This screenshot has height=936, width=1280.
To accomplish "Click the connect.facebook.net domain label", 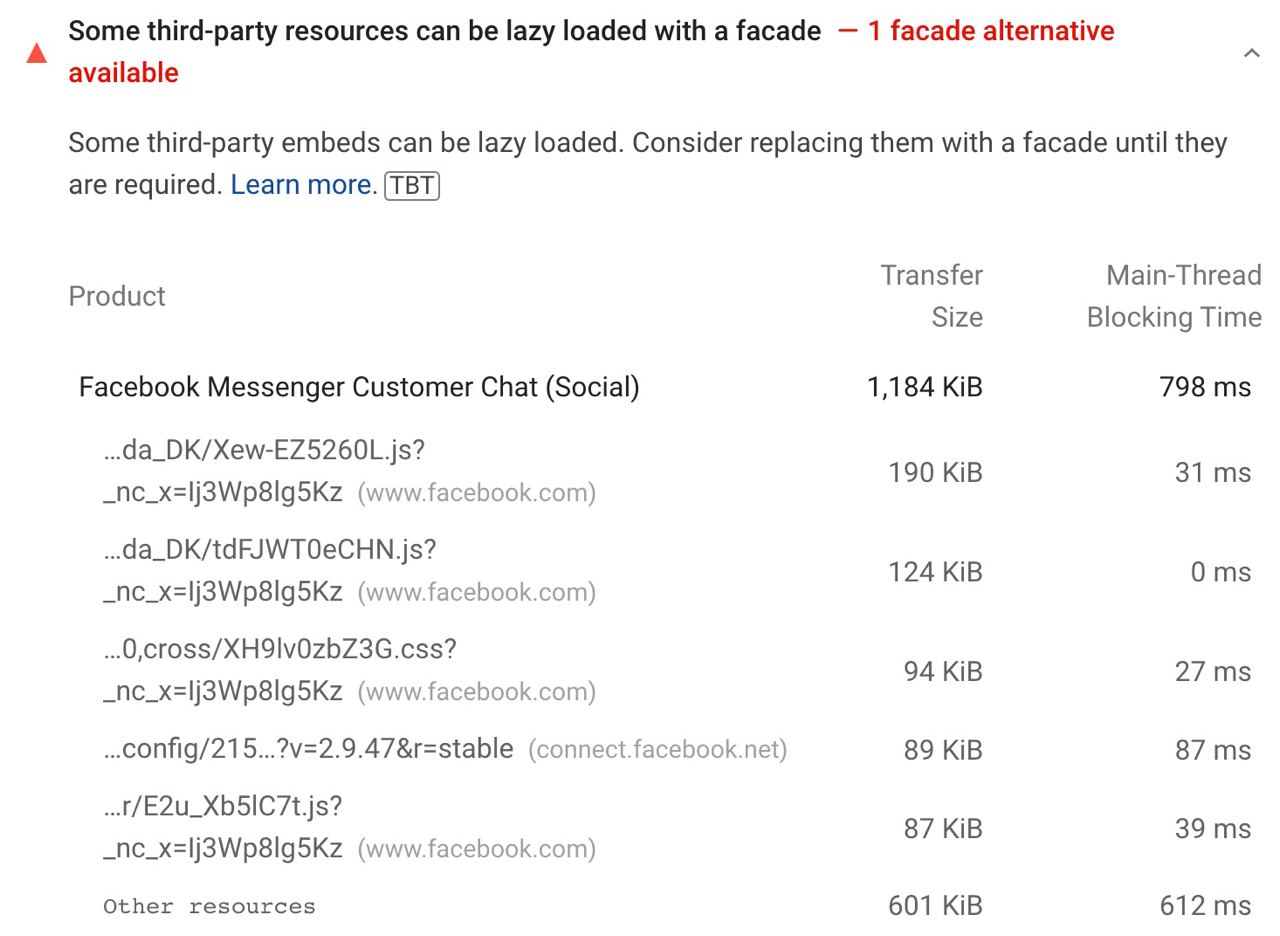I will tap(658, 750).
